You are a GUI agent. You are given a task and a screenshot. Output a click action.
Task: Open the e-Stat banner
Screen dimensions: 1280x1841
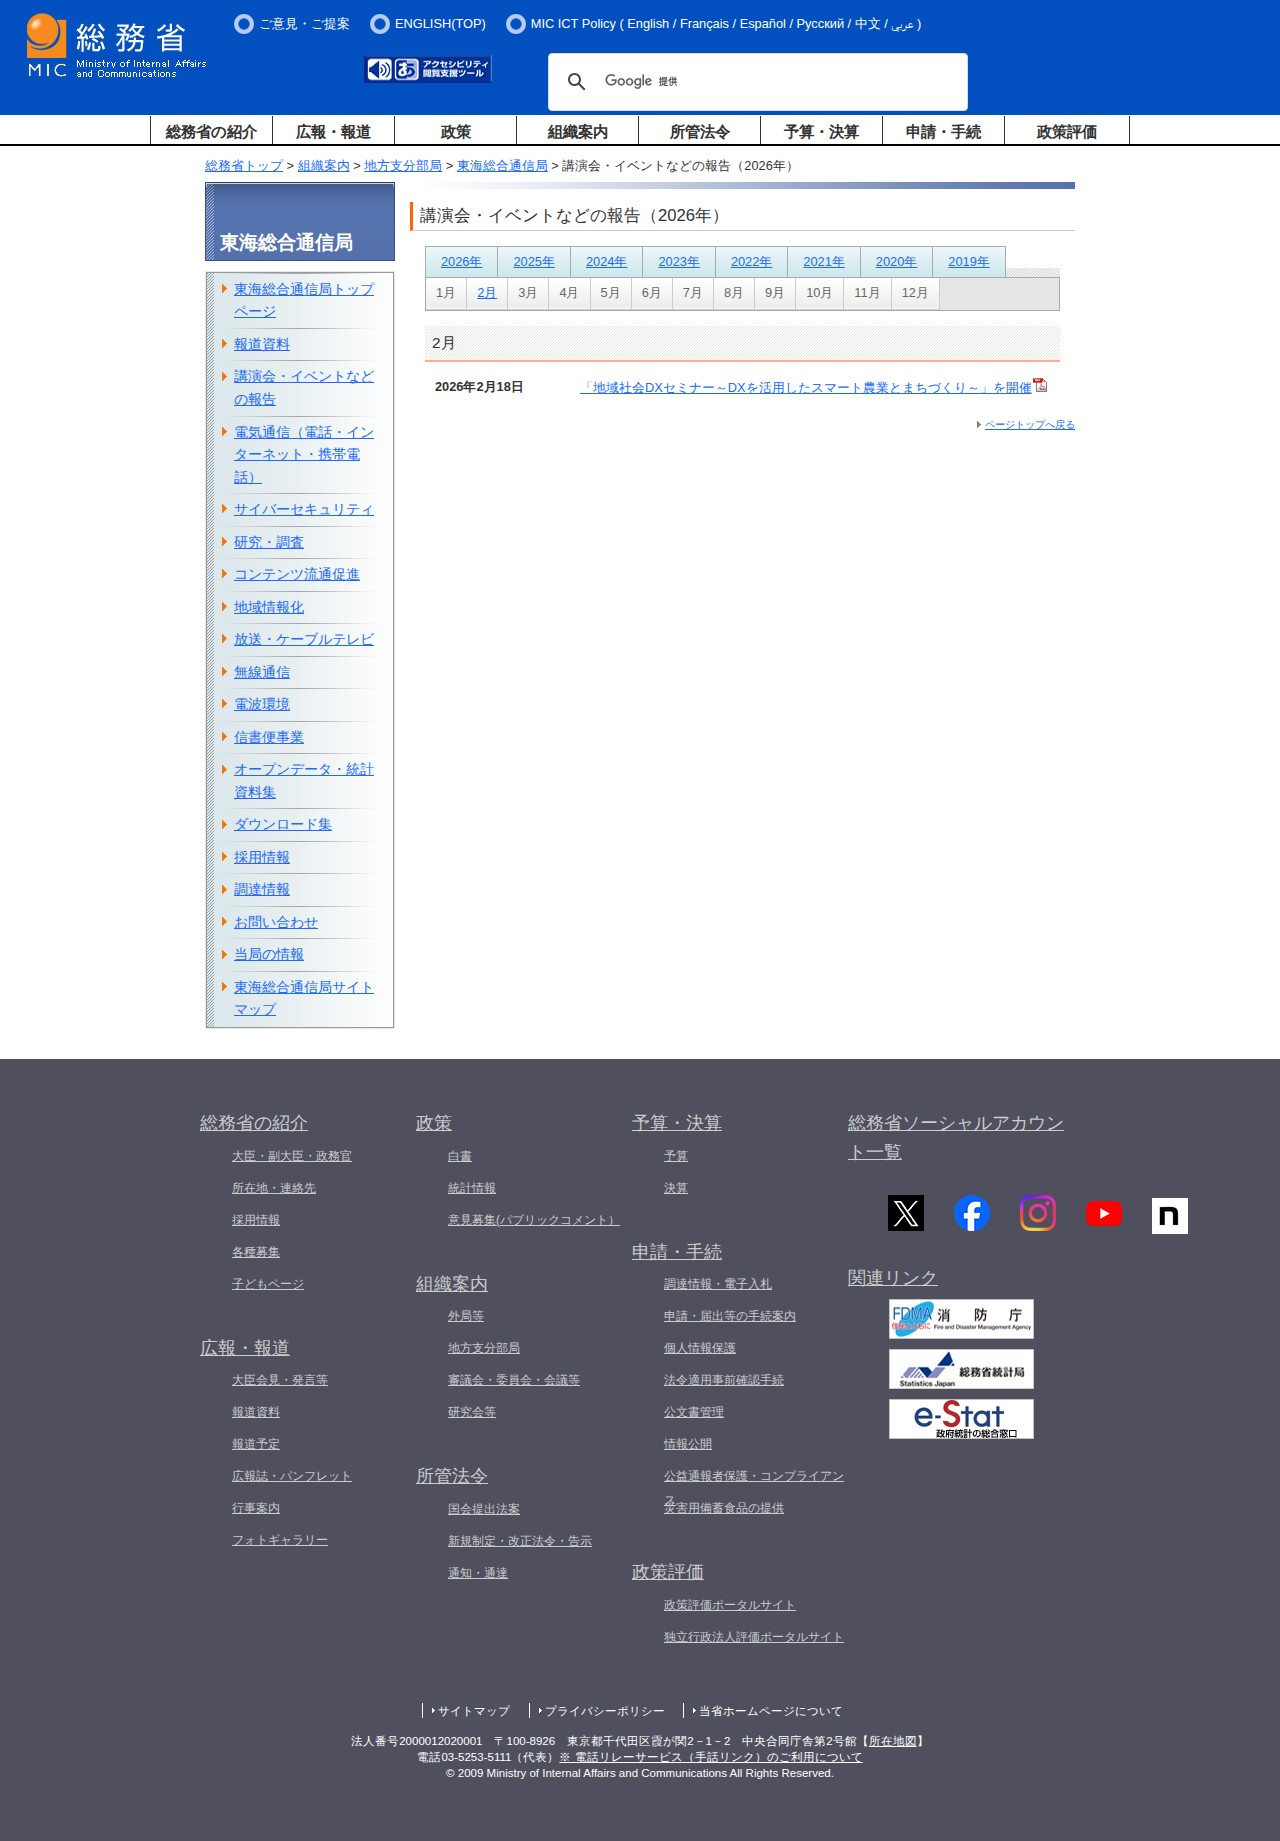961,1419
